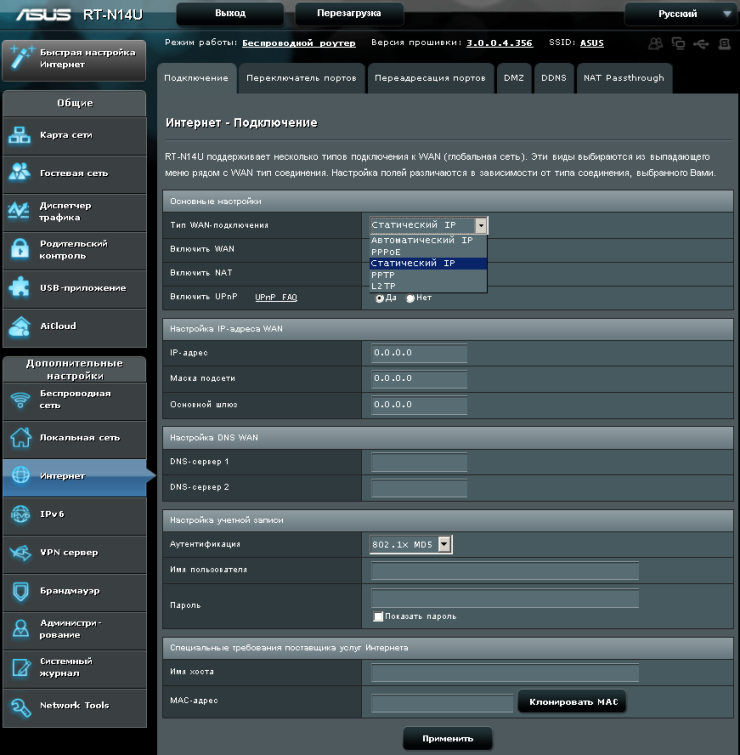Screen dimensions: 740x755
Task: Choose PPPoE from WAN type list
Action: [x=428, y=252]
